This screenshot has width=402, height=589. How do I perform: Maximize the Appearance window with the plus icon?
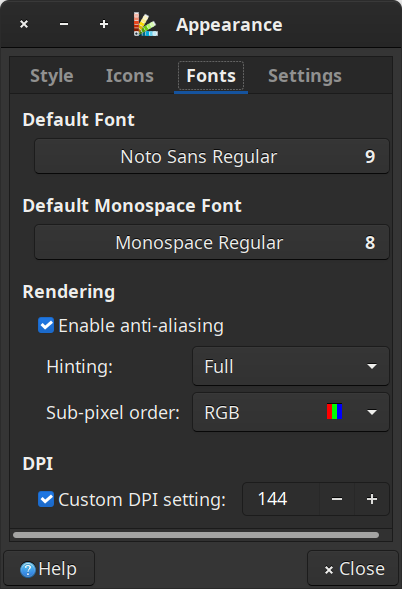[x=104, y=24]
